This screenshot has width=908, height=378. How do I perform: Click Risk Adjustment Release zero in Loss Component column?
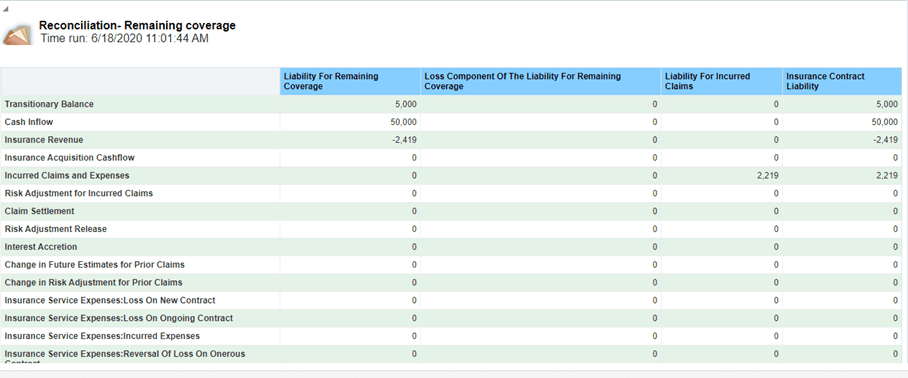(x=655, y=229)
